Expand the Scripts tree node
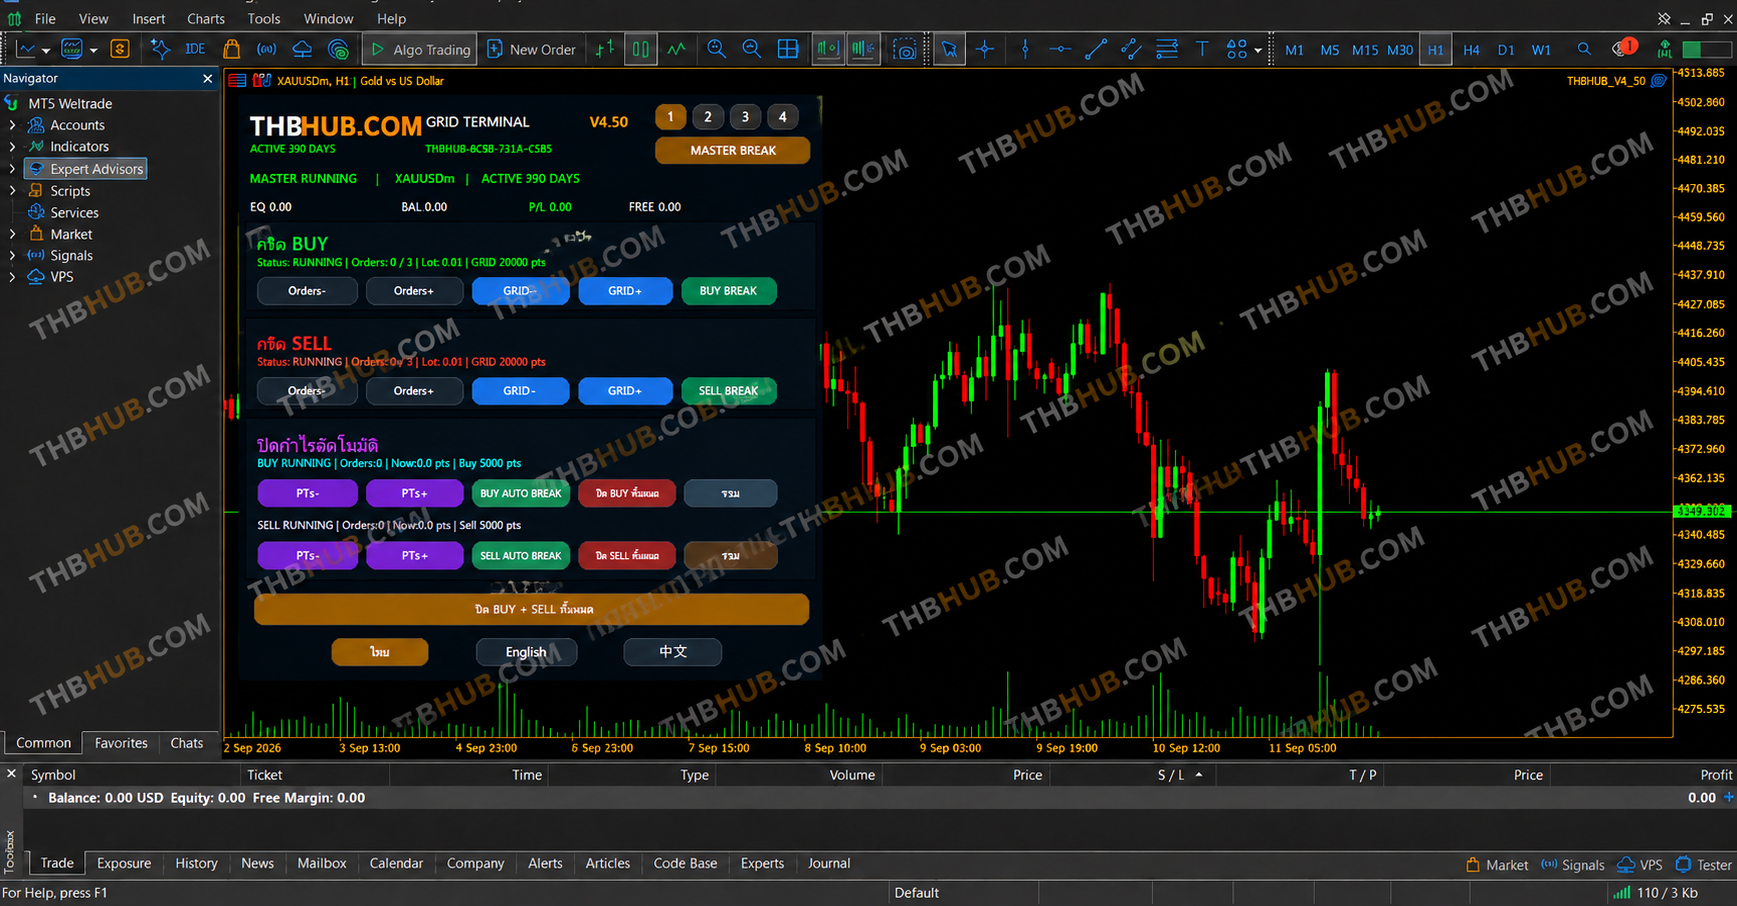1737x906 pixels. pyautogui.click(x=12, y=191)
